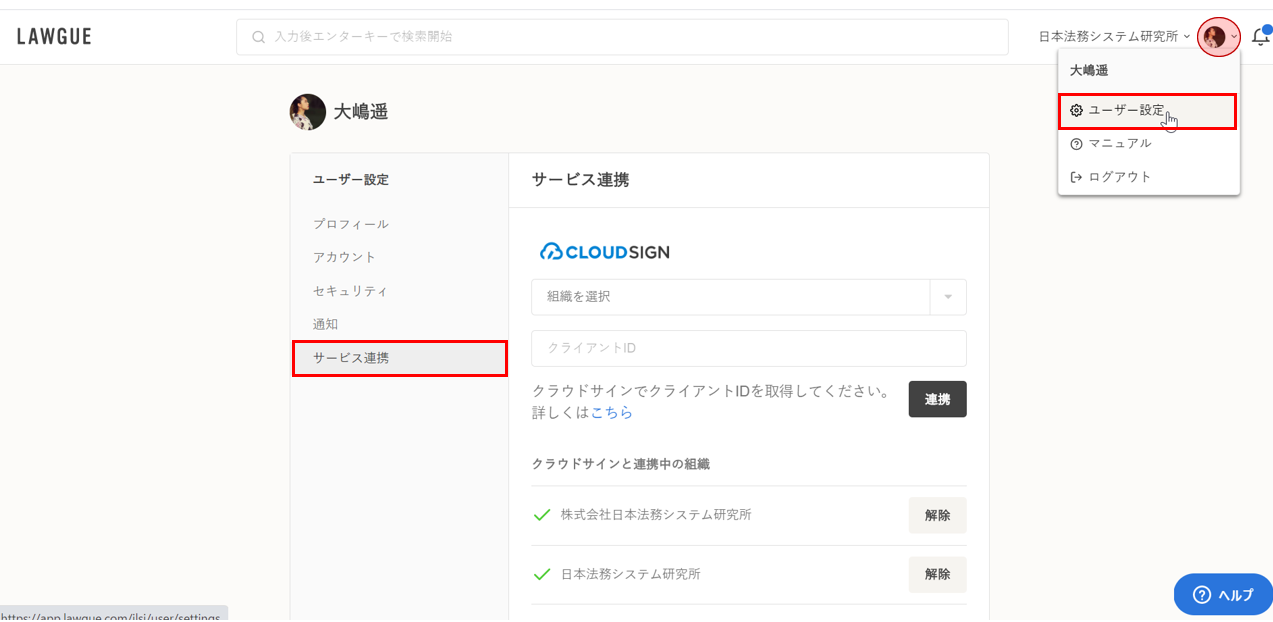Image resolution: width=1273 pixels, height=622 pixels.
Task: Select ユーザー設定 from the user menu
Action: coord(1126,111)
